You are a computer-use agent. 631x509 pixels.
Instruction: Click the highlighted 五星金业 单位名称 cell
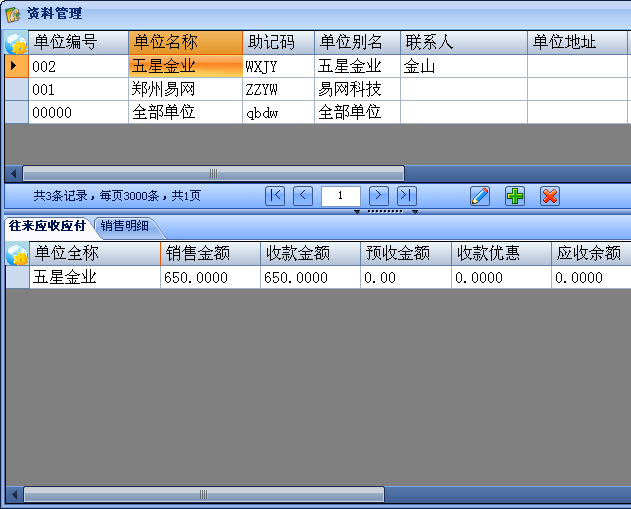186,66
